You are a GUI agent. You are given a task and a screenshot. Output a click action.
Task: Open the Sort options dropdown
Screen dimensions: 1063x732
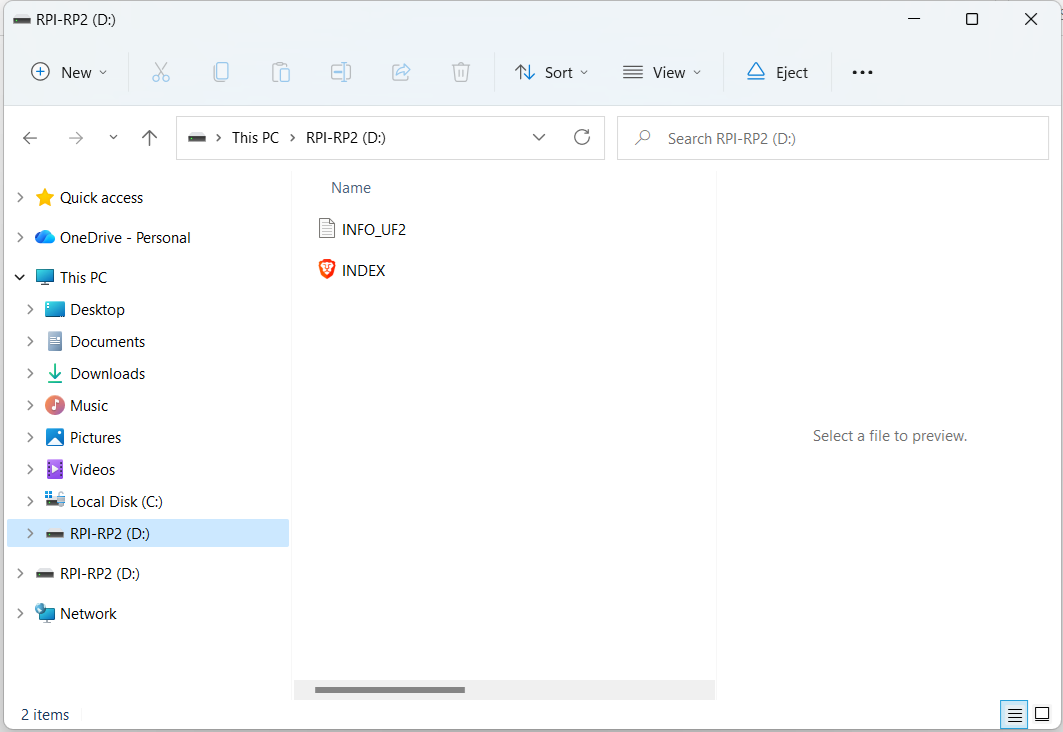551,72
